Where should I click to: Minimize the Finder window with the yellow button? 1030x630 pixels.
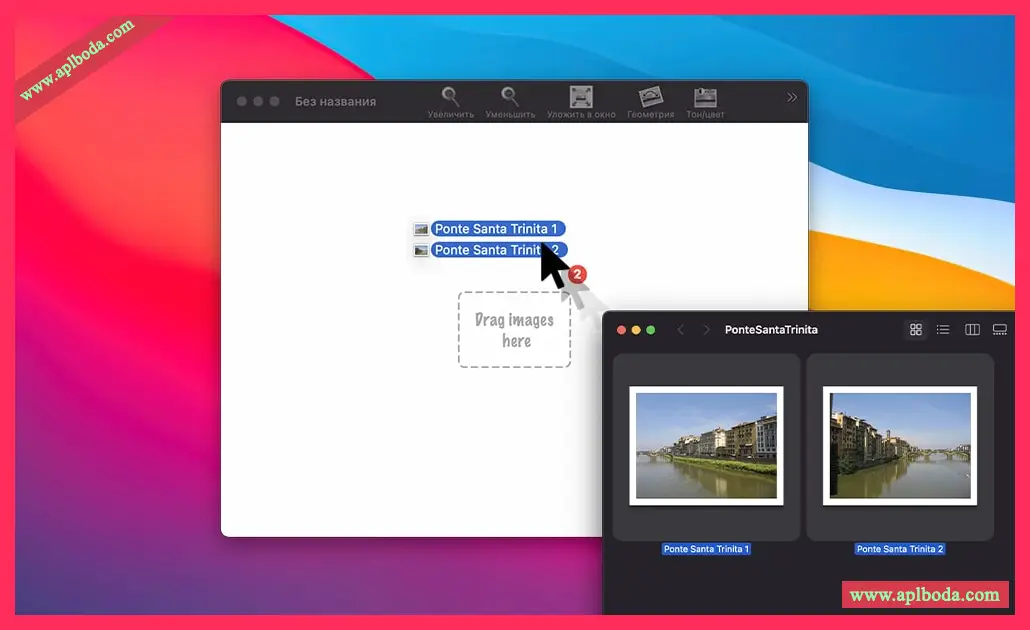636,330
